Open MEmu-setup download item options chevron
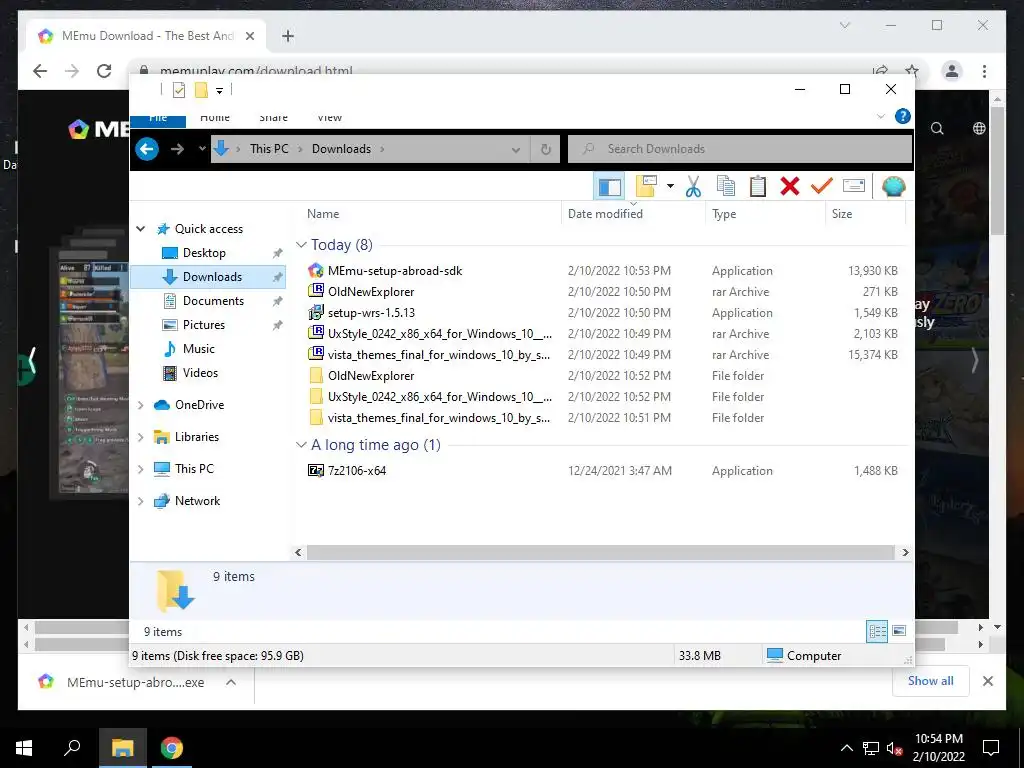This screenshot has height=768, width=1024. pyautogui.click(x=231, y=682)
